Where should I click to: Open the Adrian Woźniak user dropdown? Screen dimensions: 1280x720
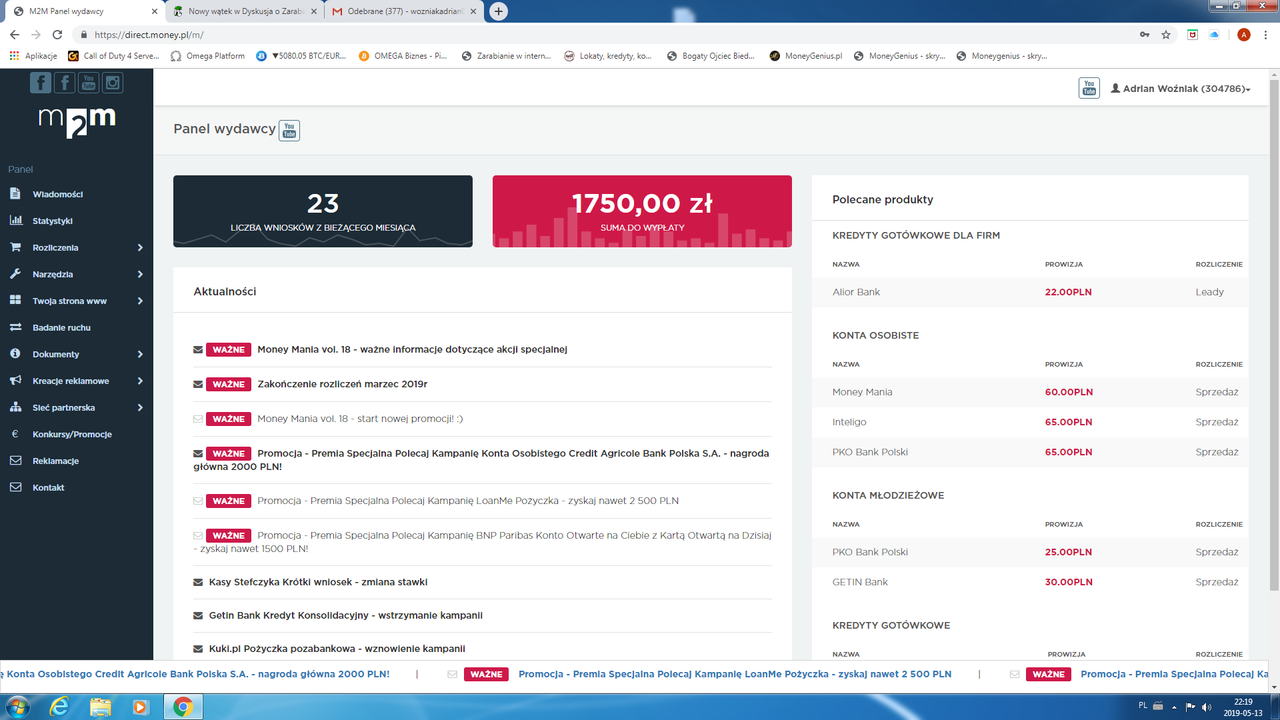point(1180,89)
